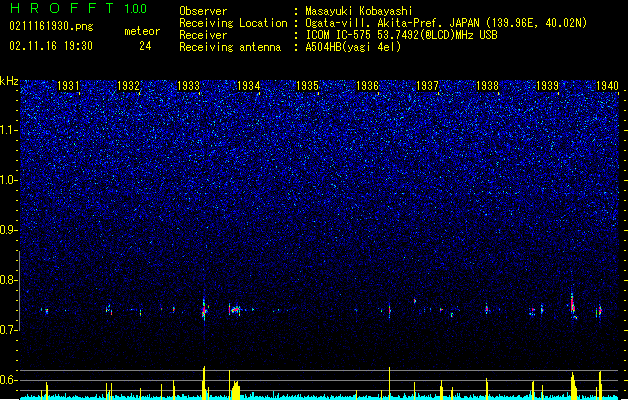This screenshot has width=629, height=400.
Task: Click the 0.8 frequency axis label
Action: [x=9, y=280]
